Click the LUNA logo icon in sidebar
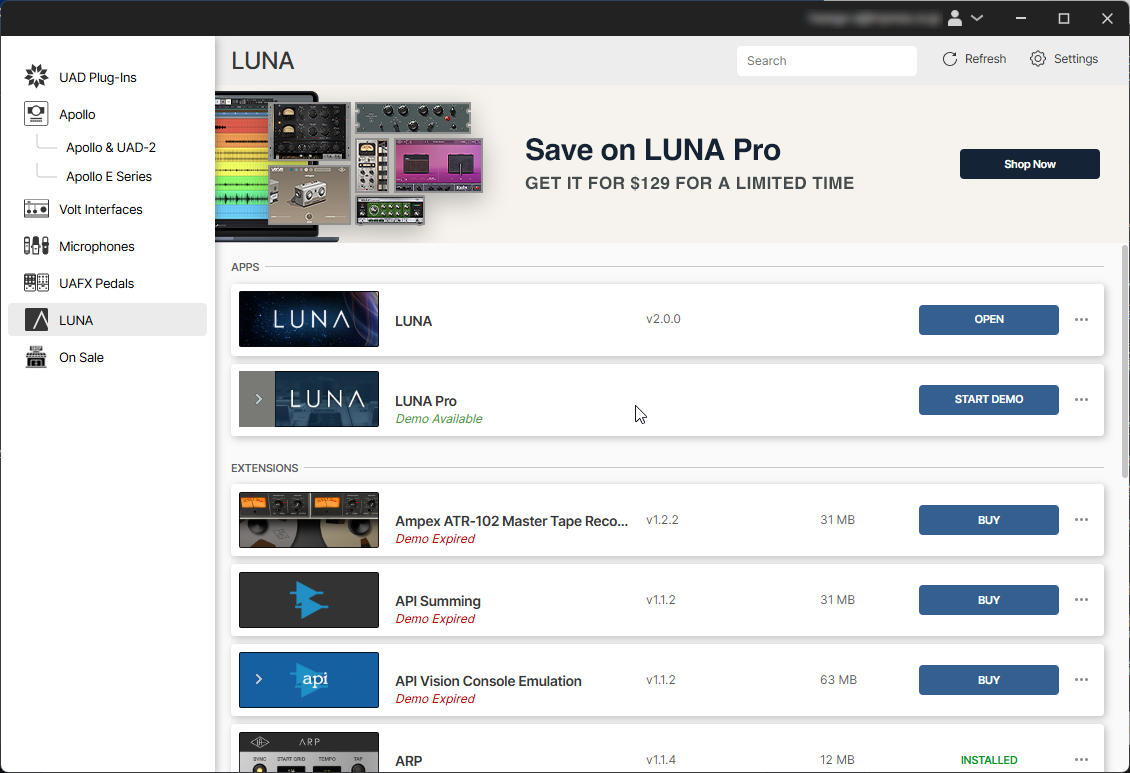The image size is (1130, 773). click(36, 319)
